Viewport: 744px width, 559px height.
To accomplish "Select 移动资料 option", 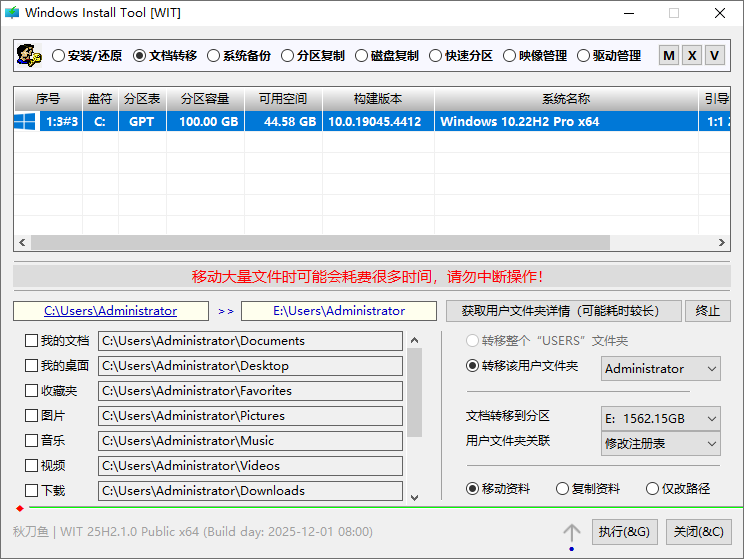I will pyautogui.click(x=498, y=488).
